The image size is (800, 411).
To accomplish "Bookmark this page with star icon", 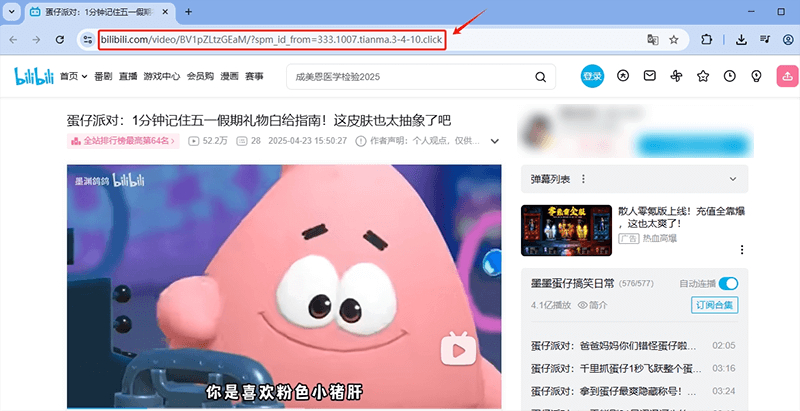I will click(x=674, y=40).
